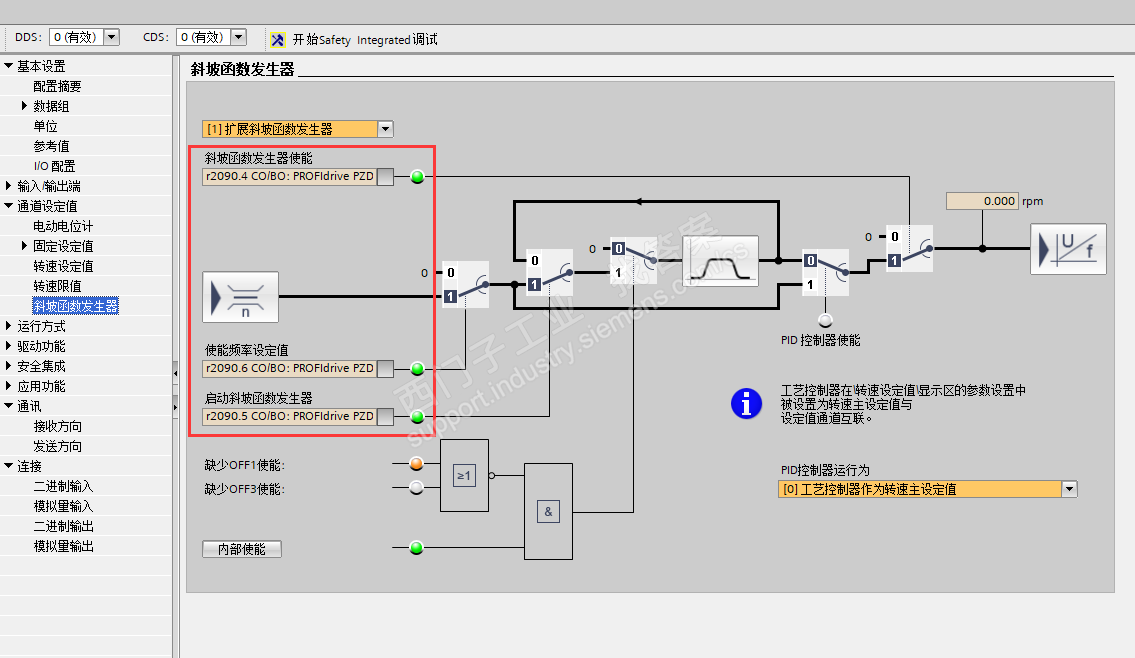Click the OR gate ≥1 block
The height and width of the screenshot is (658, 1135).
pos(464,476)
